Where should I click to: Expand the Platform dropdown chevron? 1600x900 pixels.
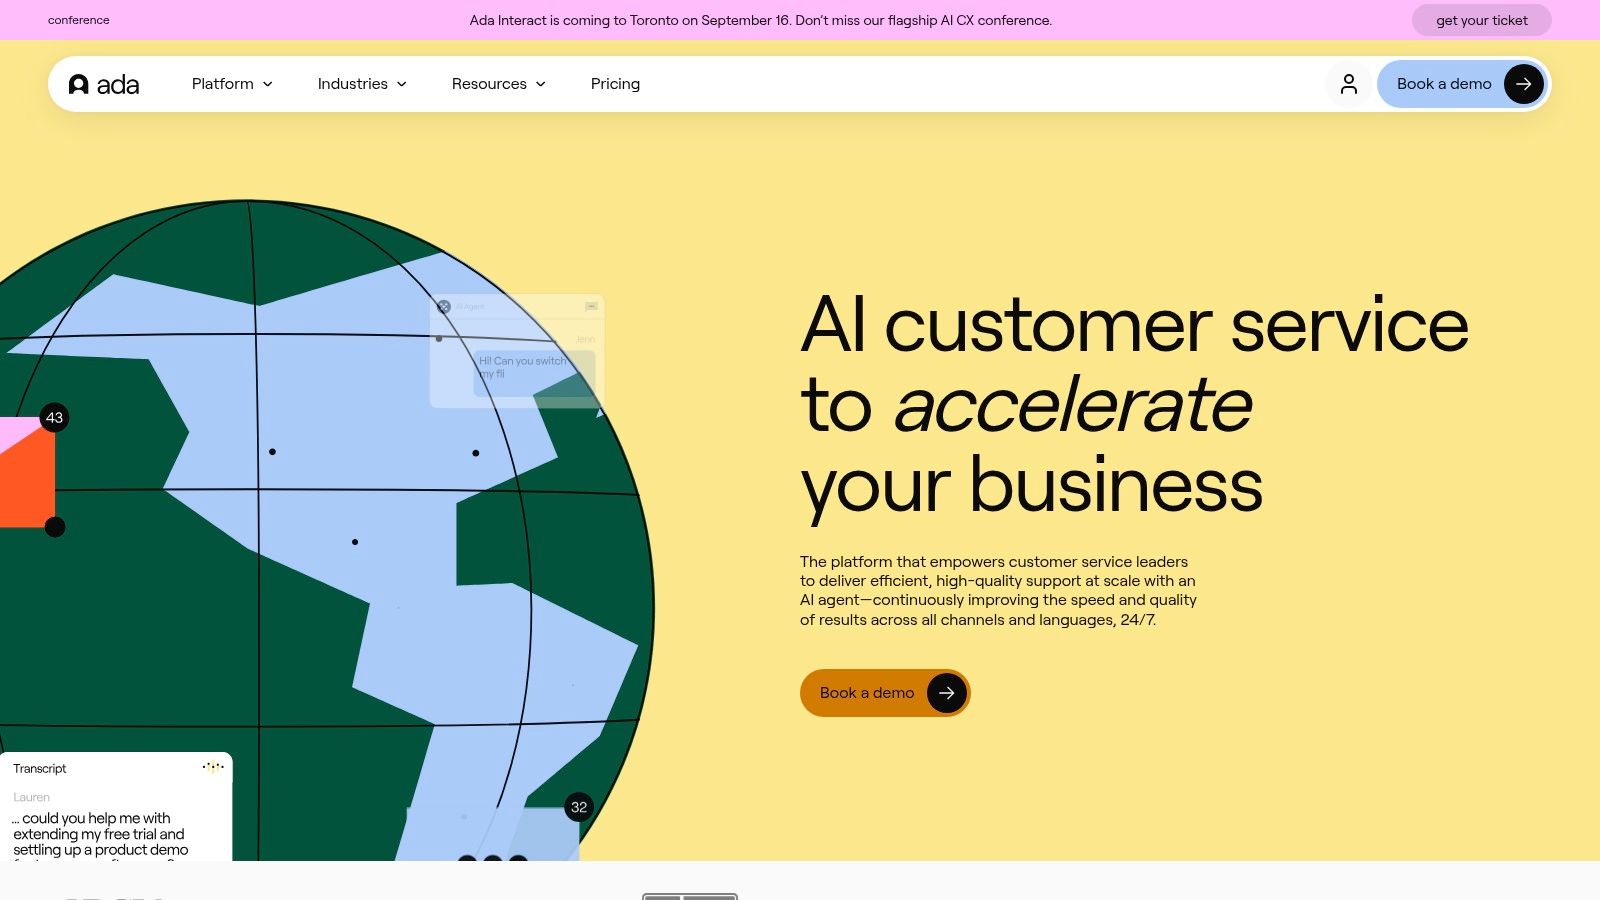point(268,84)
